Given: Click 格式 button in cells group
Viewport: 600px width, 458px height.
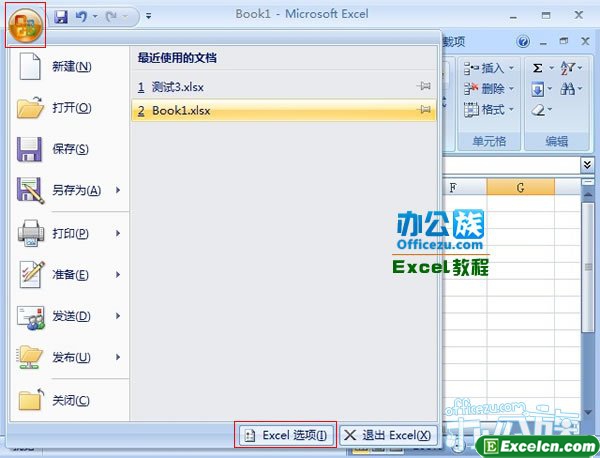Looking at the screenshot, I should (x=484, y=110).
